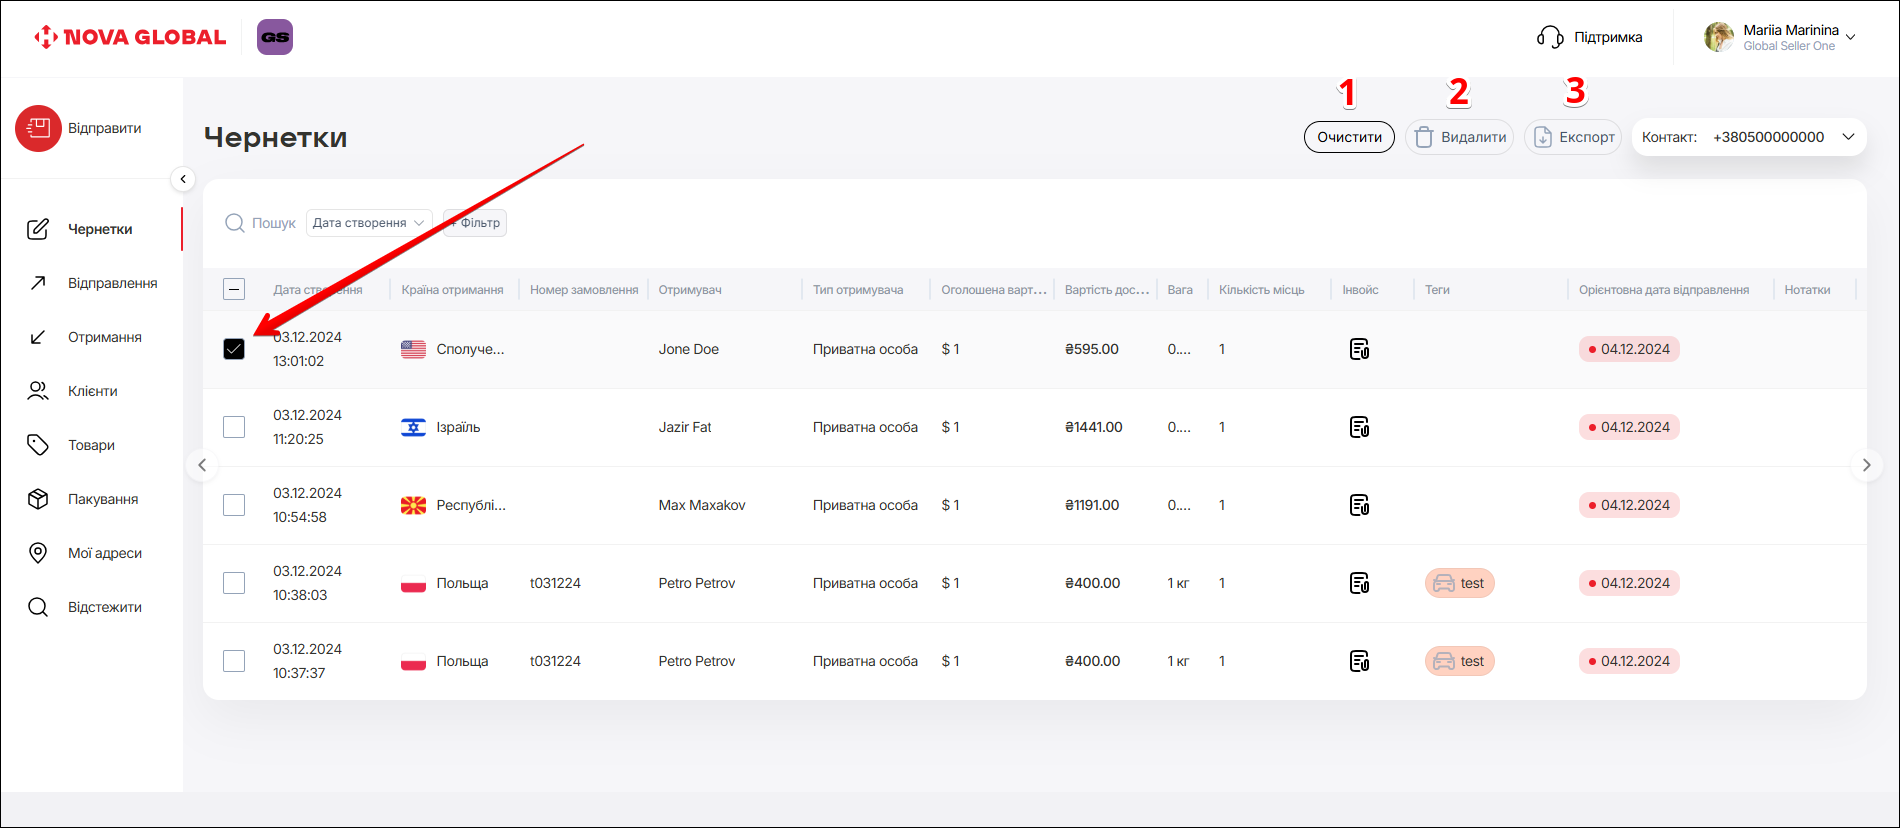Click the red Відправити send icon
The width and height of the screenshot is (1900, 828).
pos(38,129)
